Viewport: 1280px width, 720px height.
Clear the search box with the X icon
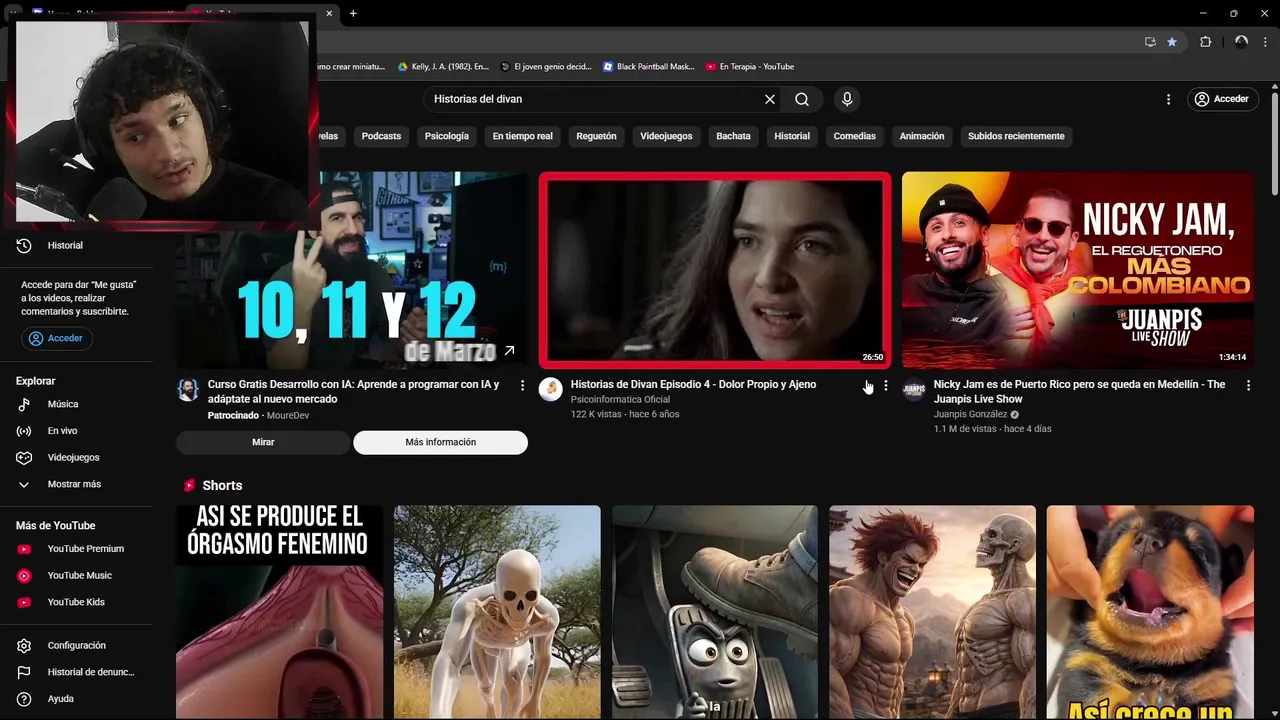pos(770,99)
